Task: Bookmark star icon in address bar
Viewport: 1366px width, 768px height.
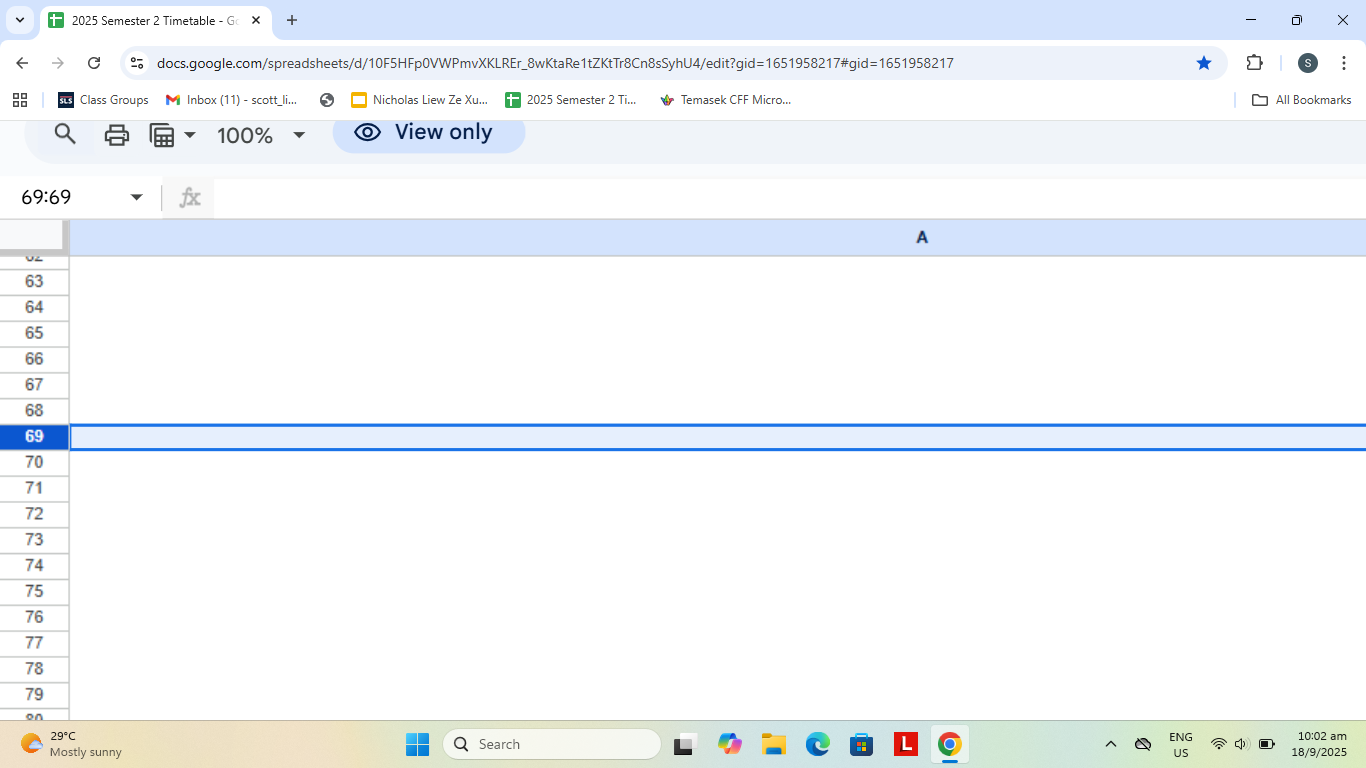Action: [1204, 63]
